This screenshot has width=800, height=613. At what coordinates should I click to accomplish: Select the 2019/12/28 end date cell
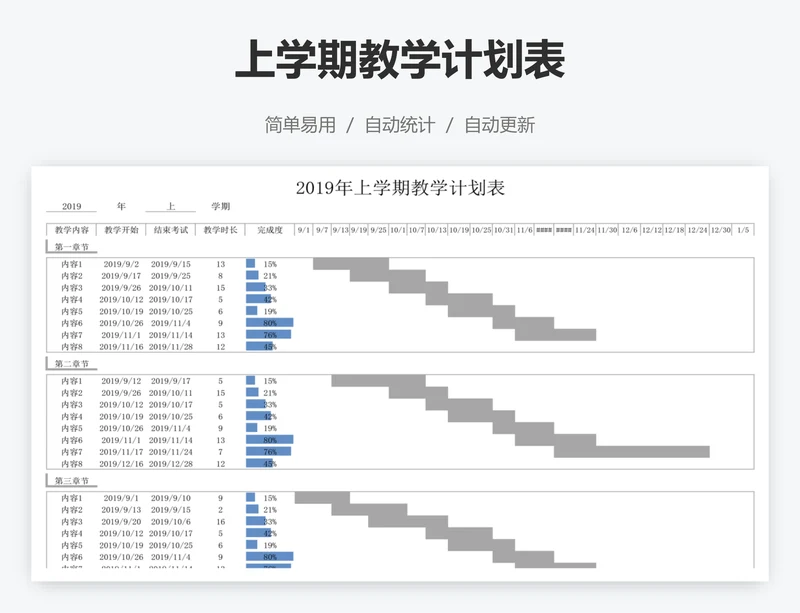[x=170, y=463]
